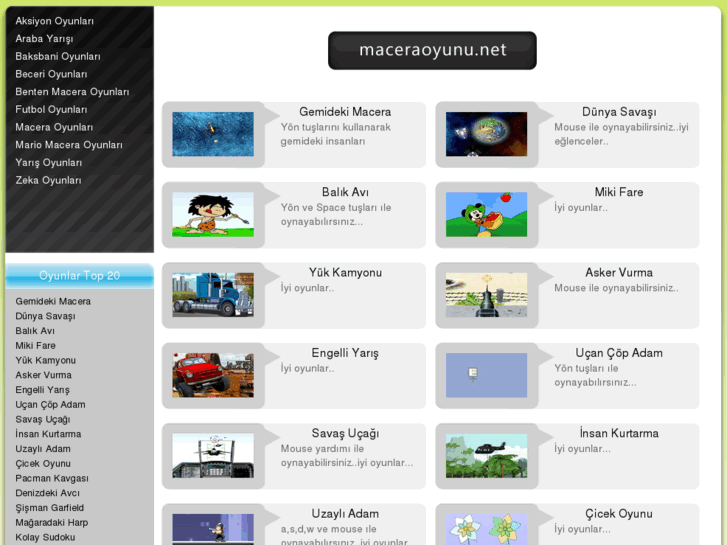Click the Uzaylı Adam game thumbnail

click(x=213, y=529)
